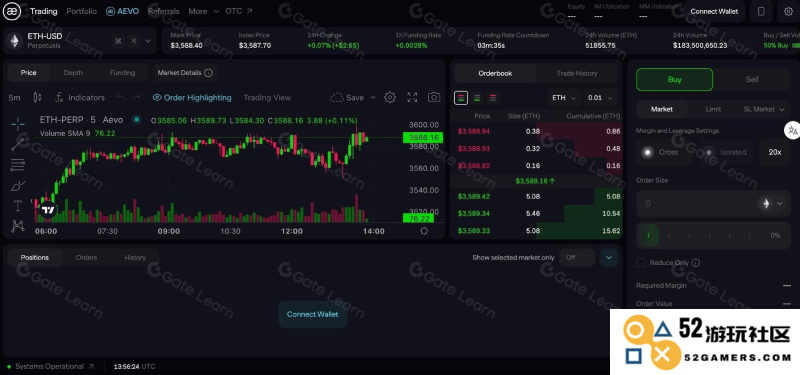Screen dimensions: 800x375
Task: Take chart snapshot with camera icon
Action: click(434, 97)
